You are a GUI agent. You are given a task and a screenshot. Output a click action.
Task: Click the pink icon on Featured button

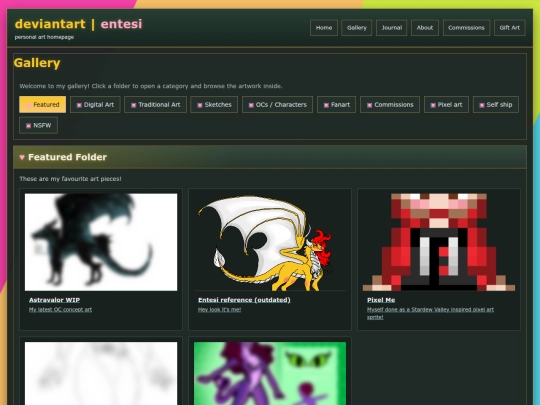click(29, 105)
